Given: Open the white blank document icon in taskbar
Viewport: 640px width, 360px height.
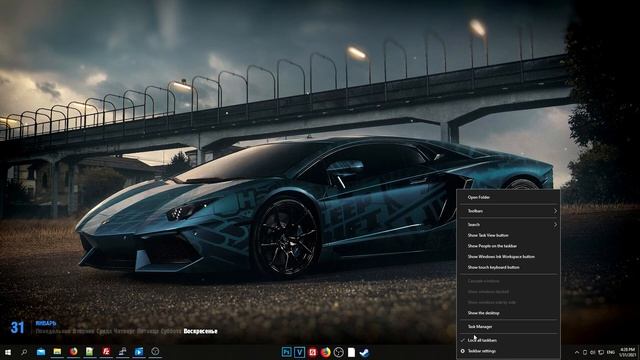Looking at the screenshot, I should tap(351, 352).
